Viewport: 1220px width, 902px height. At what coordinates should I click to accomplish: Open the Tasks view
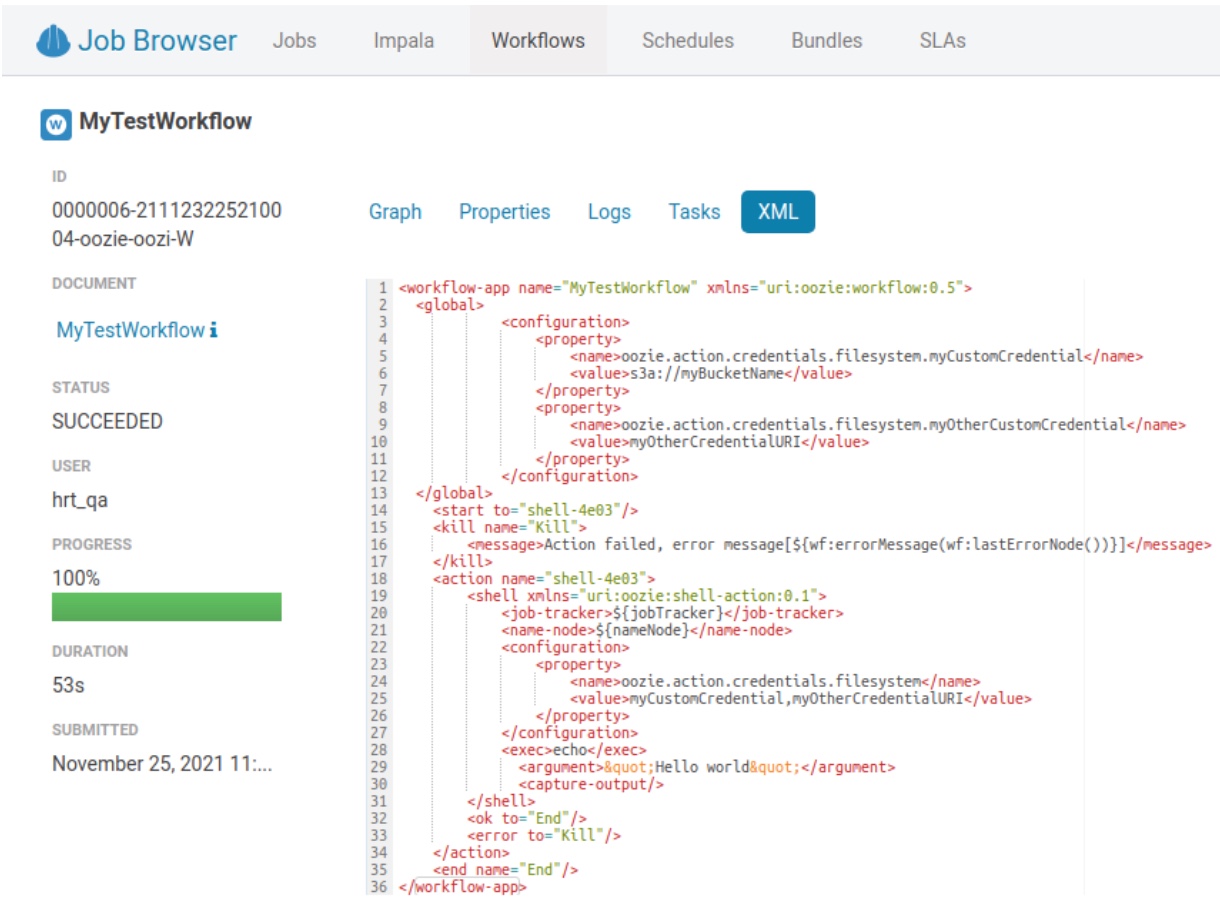click(x=694, y=211)
